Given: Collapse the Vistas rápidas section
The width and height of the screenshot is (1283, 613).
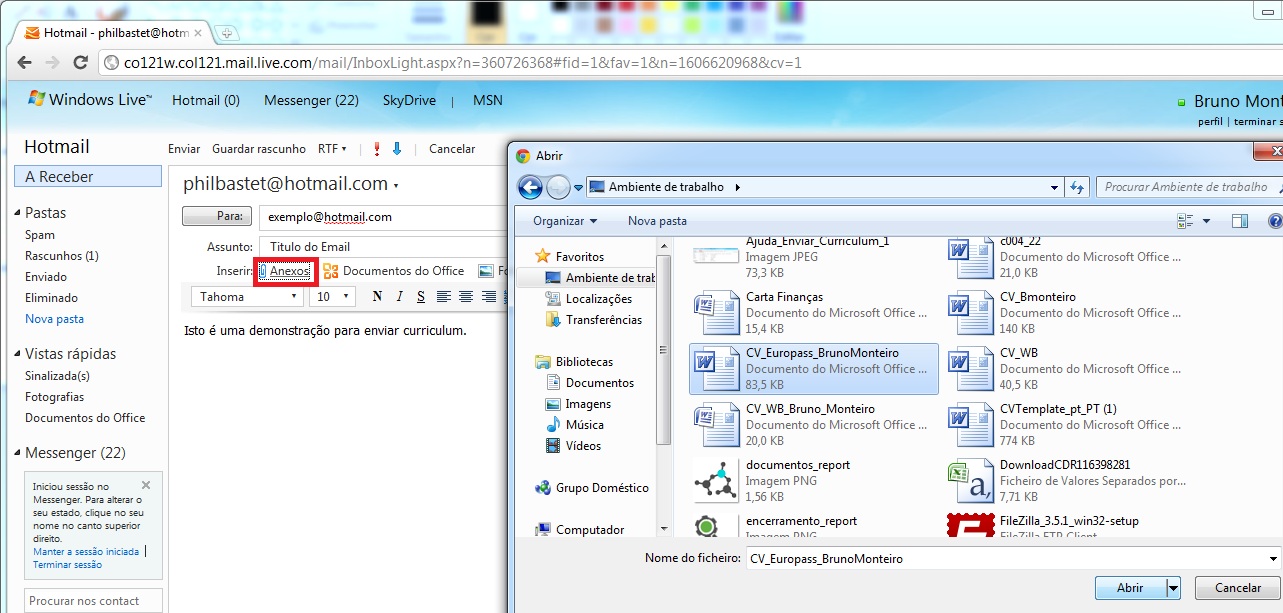Looking at the screenshot, I should click(x=17, y=354).
